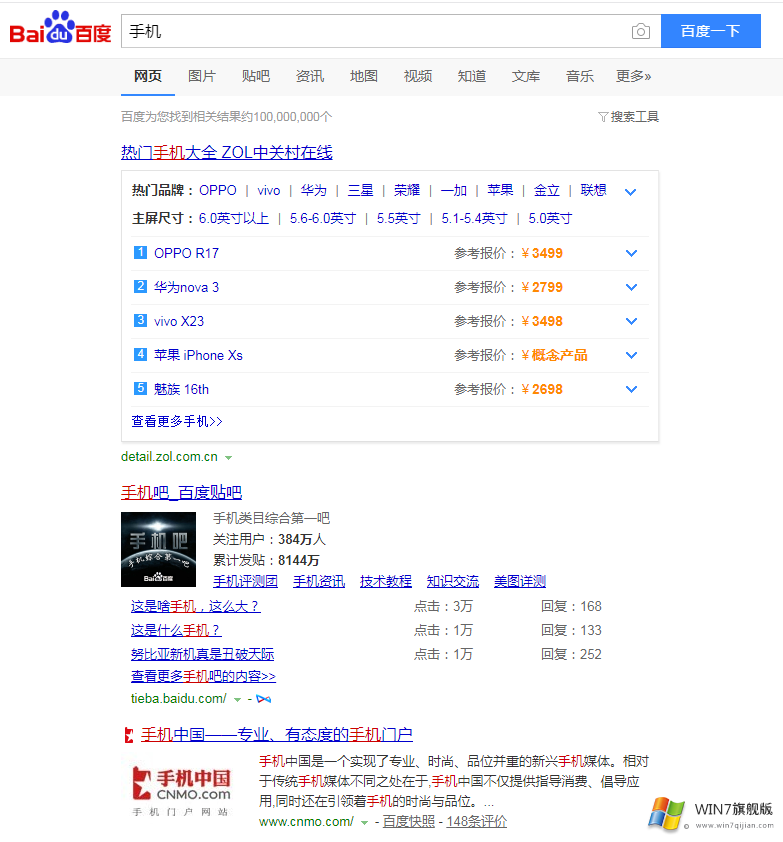The width and height of the screenshot is (783, 842).
Task: Open post 努比亚新机真是丑破天际
Action: [x=202, y=654]
